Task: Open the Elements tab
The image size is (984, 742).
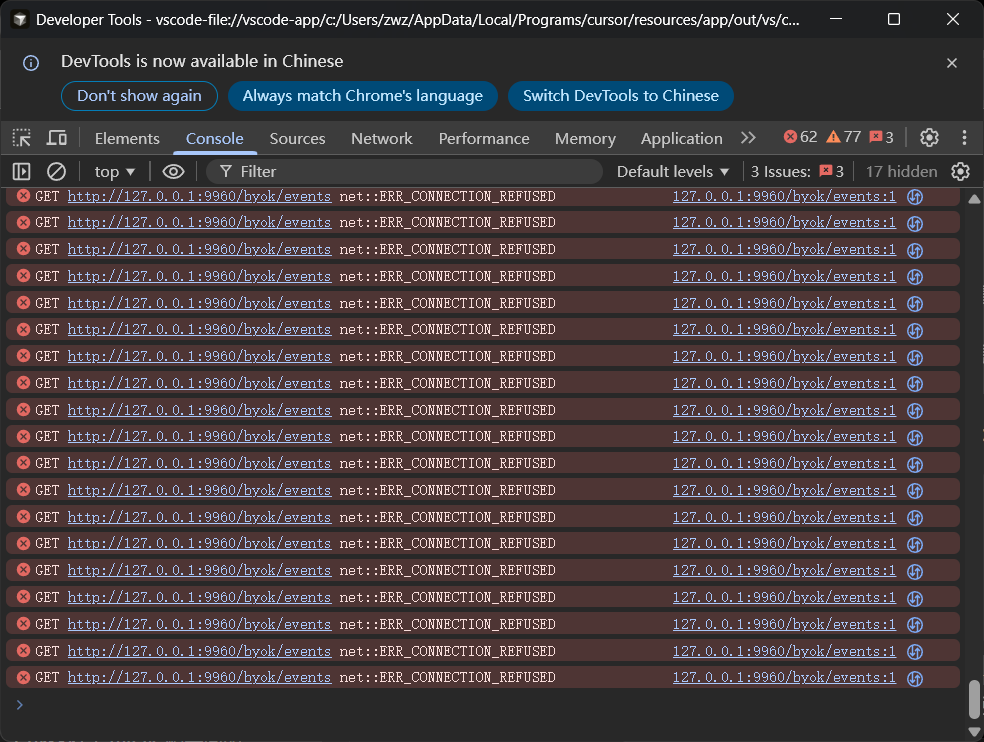Action: tap(127, 138)
